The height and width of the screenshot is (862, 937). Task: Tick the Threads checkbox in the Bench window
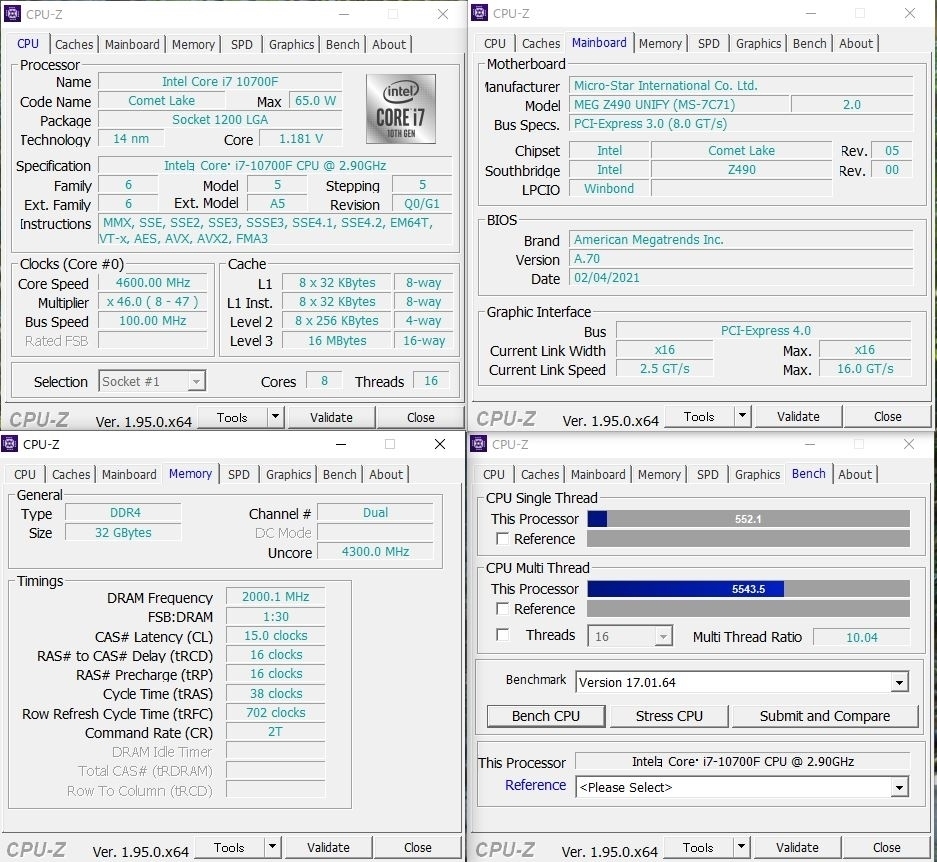(x=503, y=635)
